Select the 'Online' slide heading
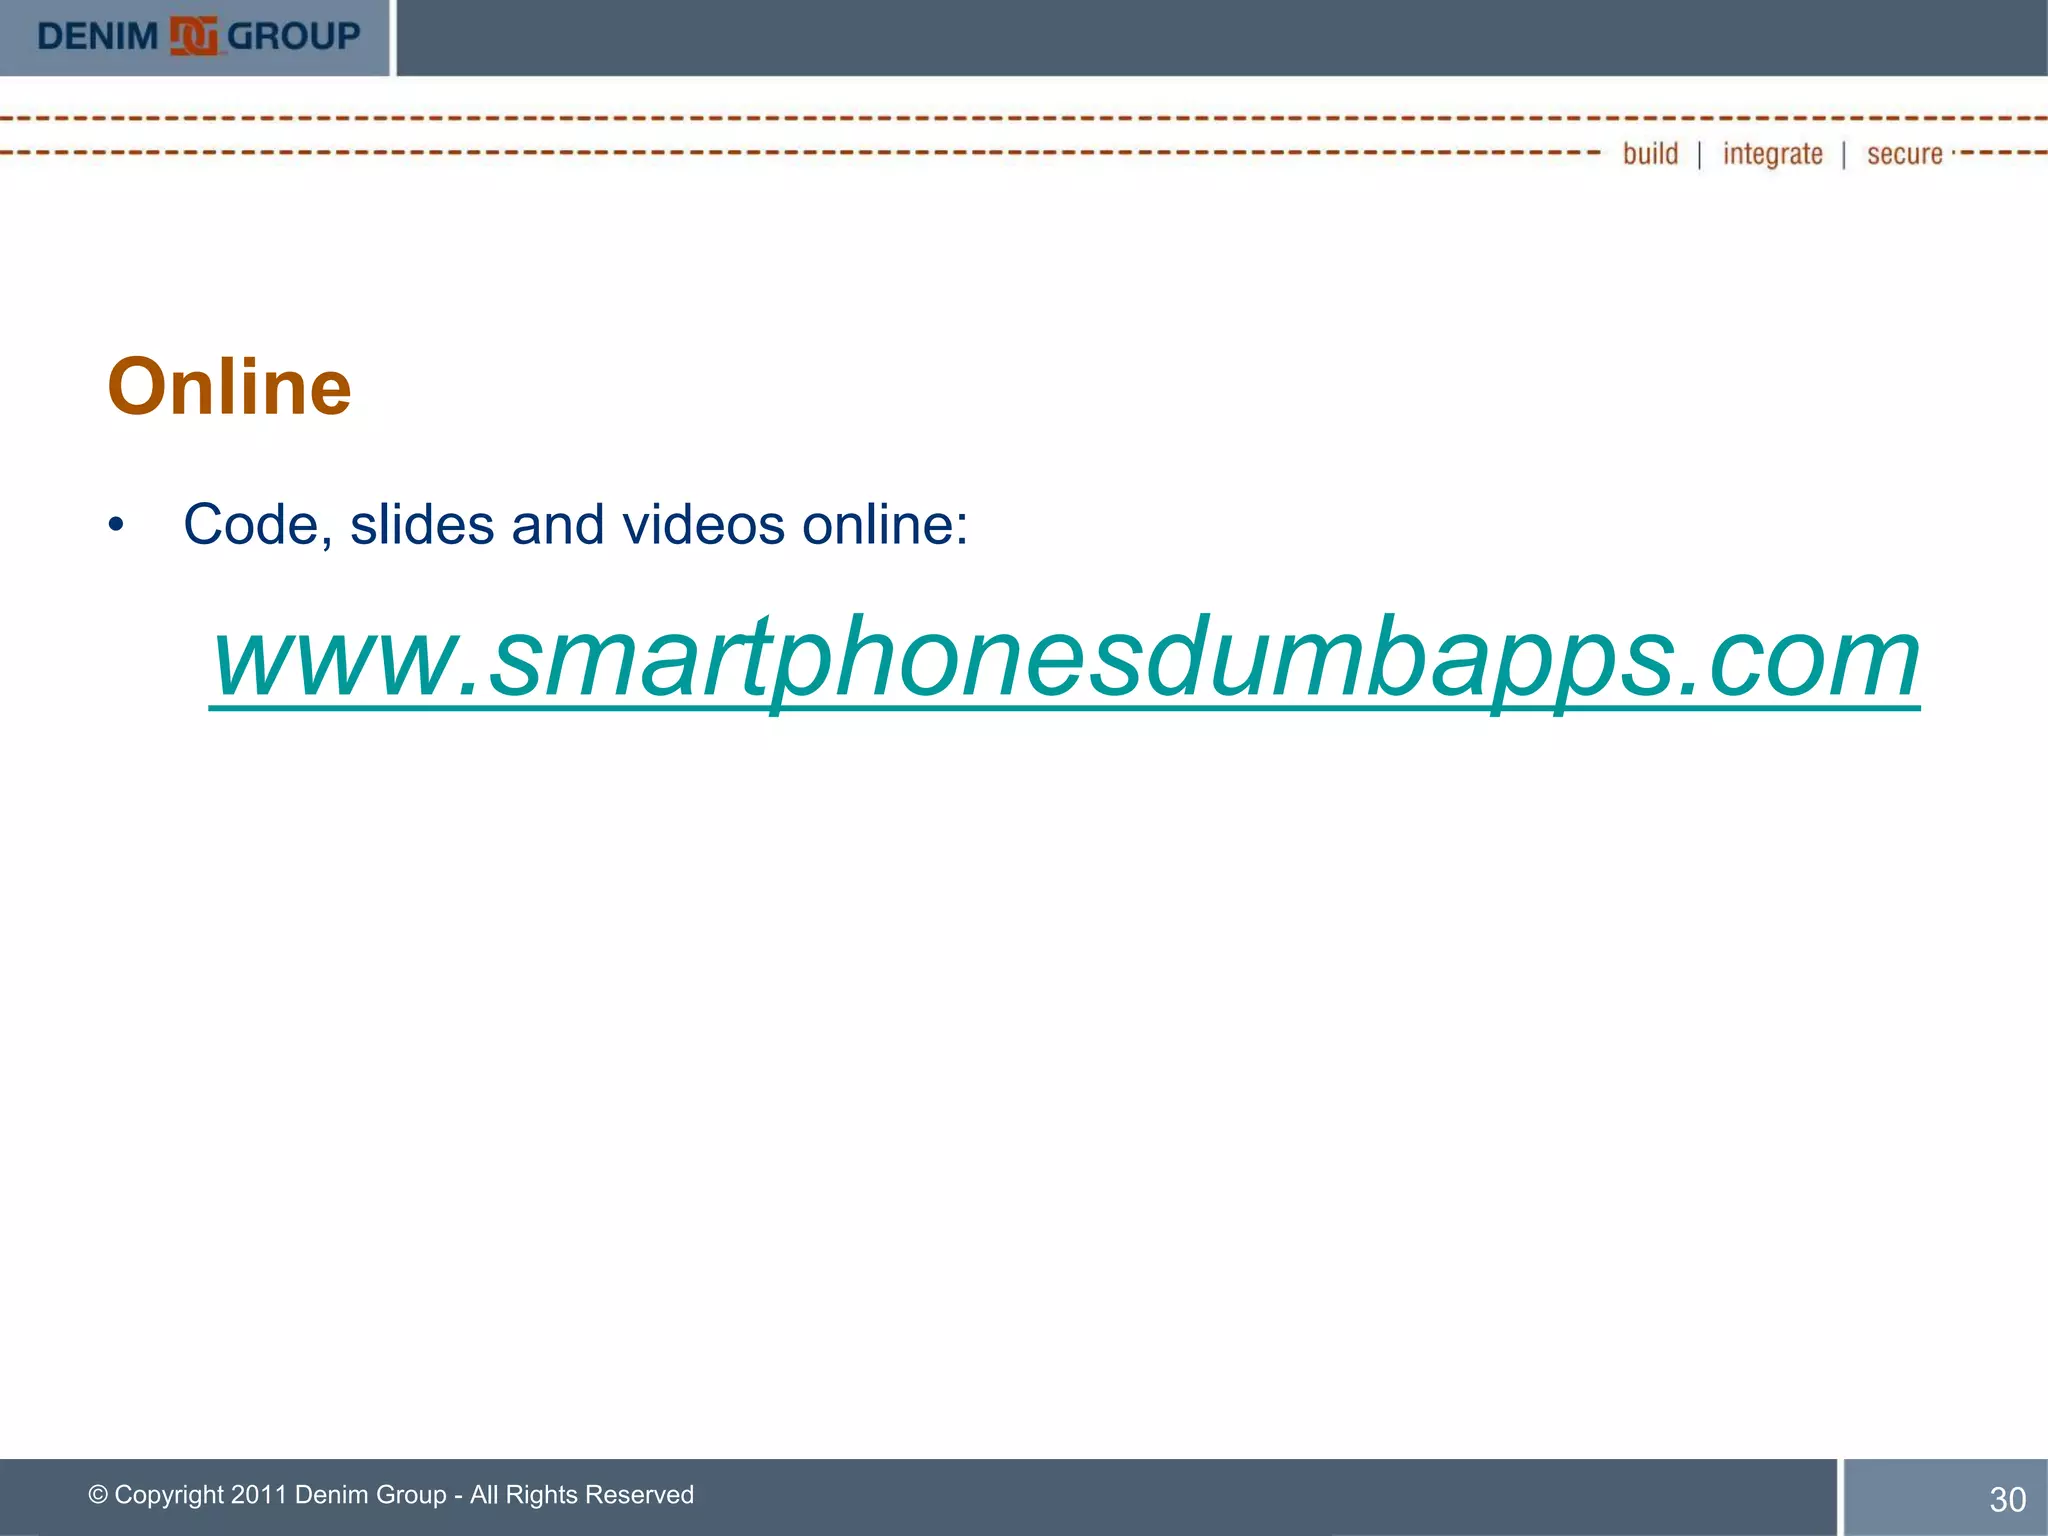2048x1536 pixels. click(x=230, y=386)
